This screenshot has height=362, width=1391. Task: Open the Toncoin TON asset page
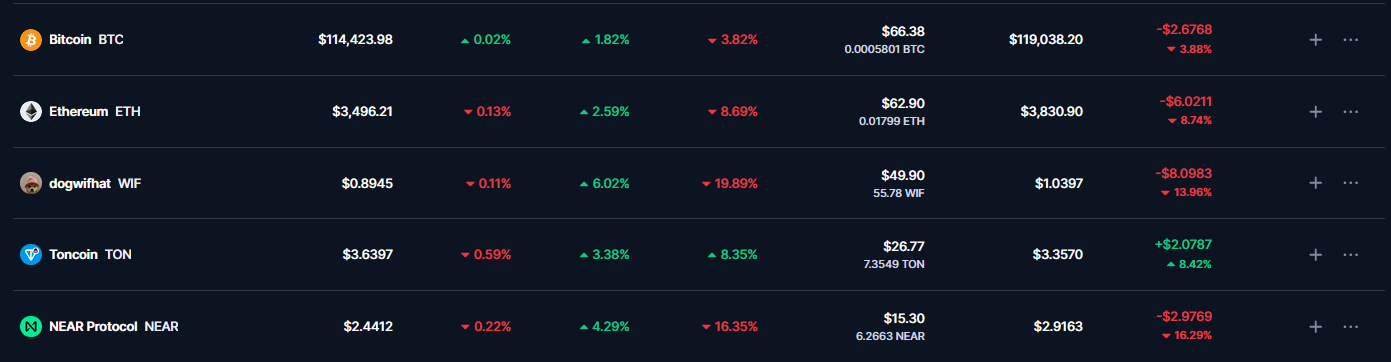90,255
